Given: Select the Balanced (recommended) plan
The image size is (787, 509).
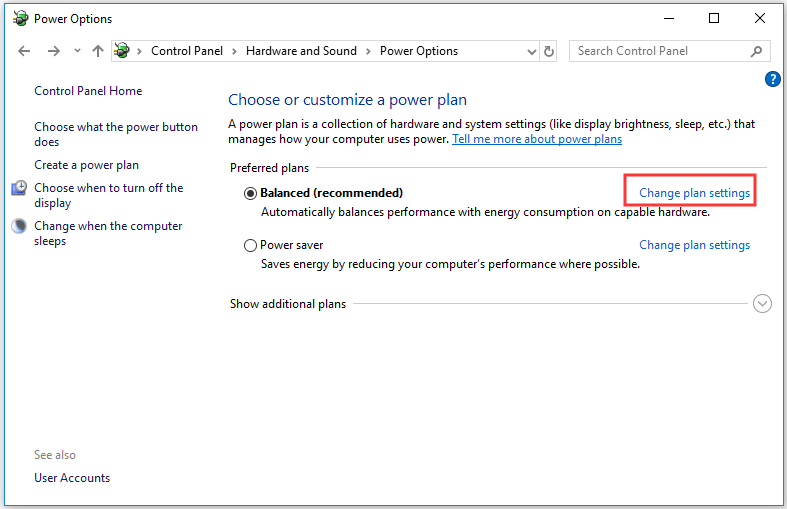Looking at the screenshot, I should tap(250, 193).
